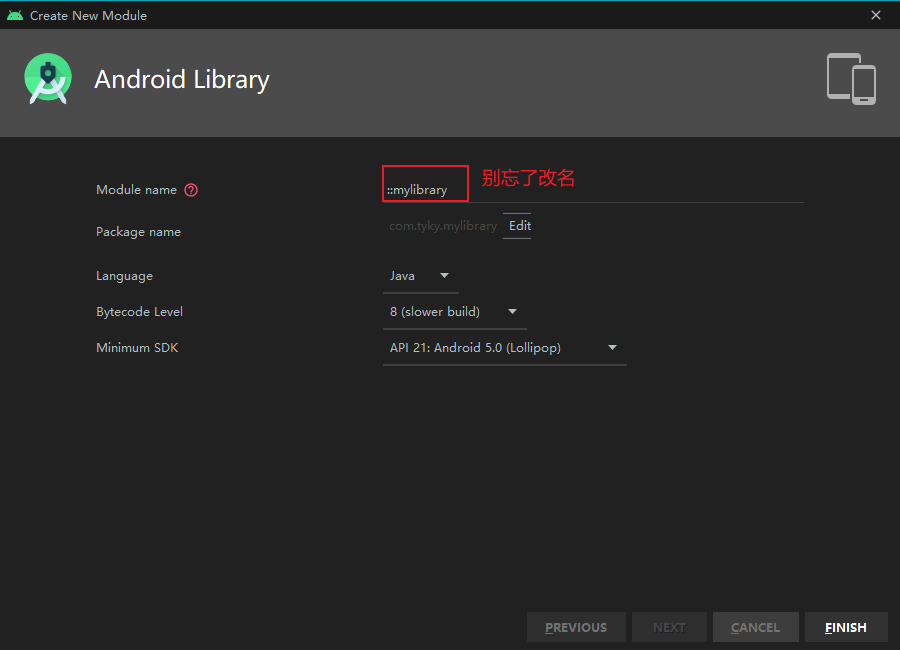The image size is (900, 650).
Task: Click the Cancel button
Action: [x=755, y=627]
